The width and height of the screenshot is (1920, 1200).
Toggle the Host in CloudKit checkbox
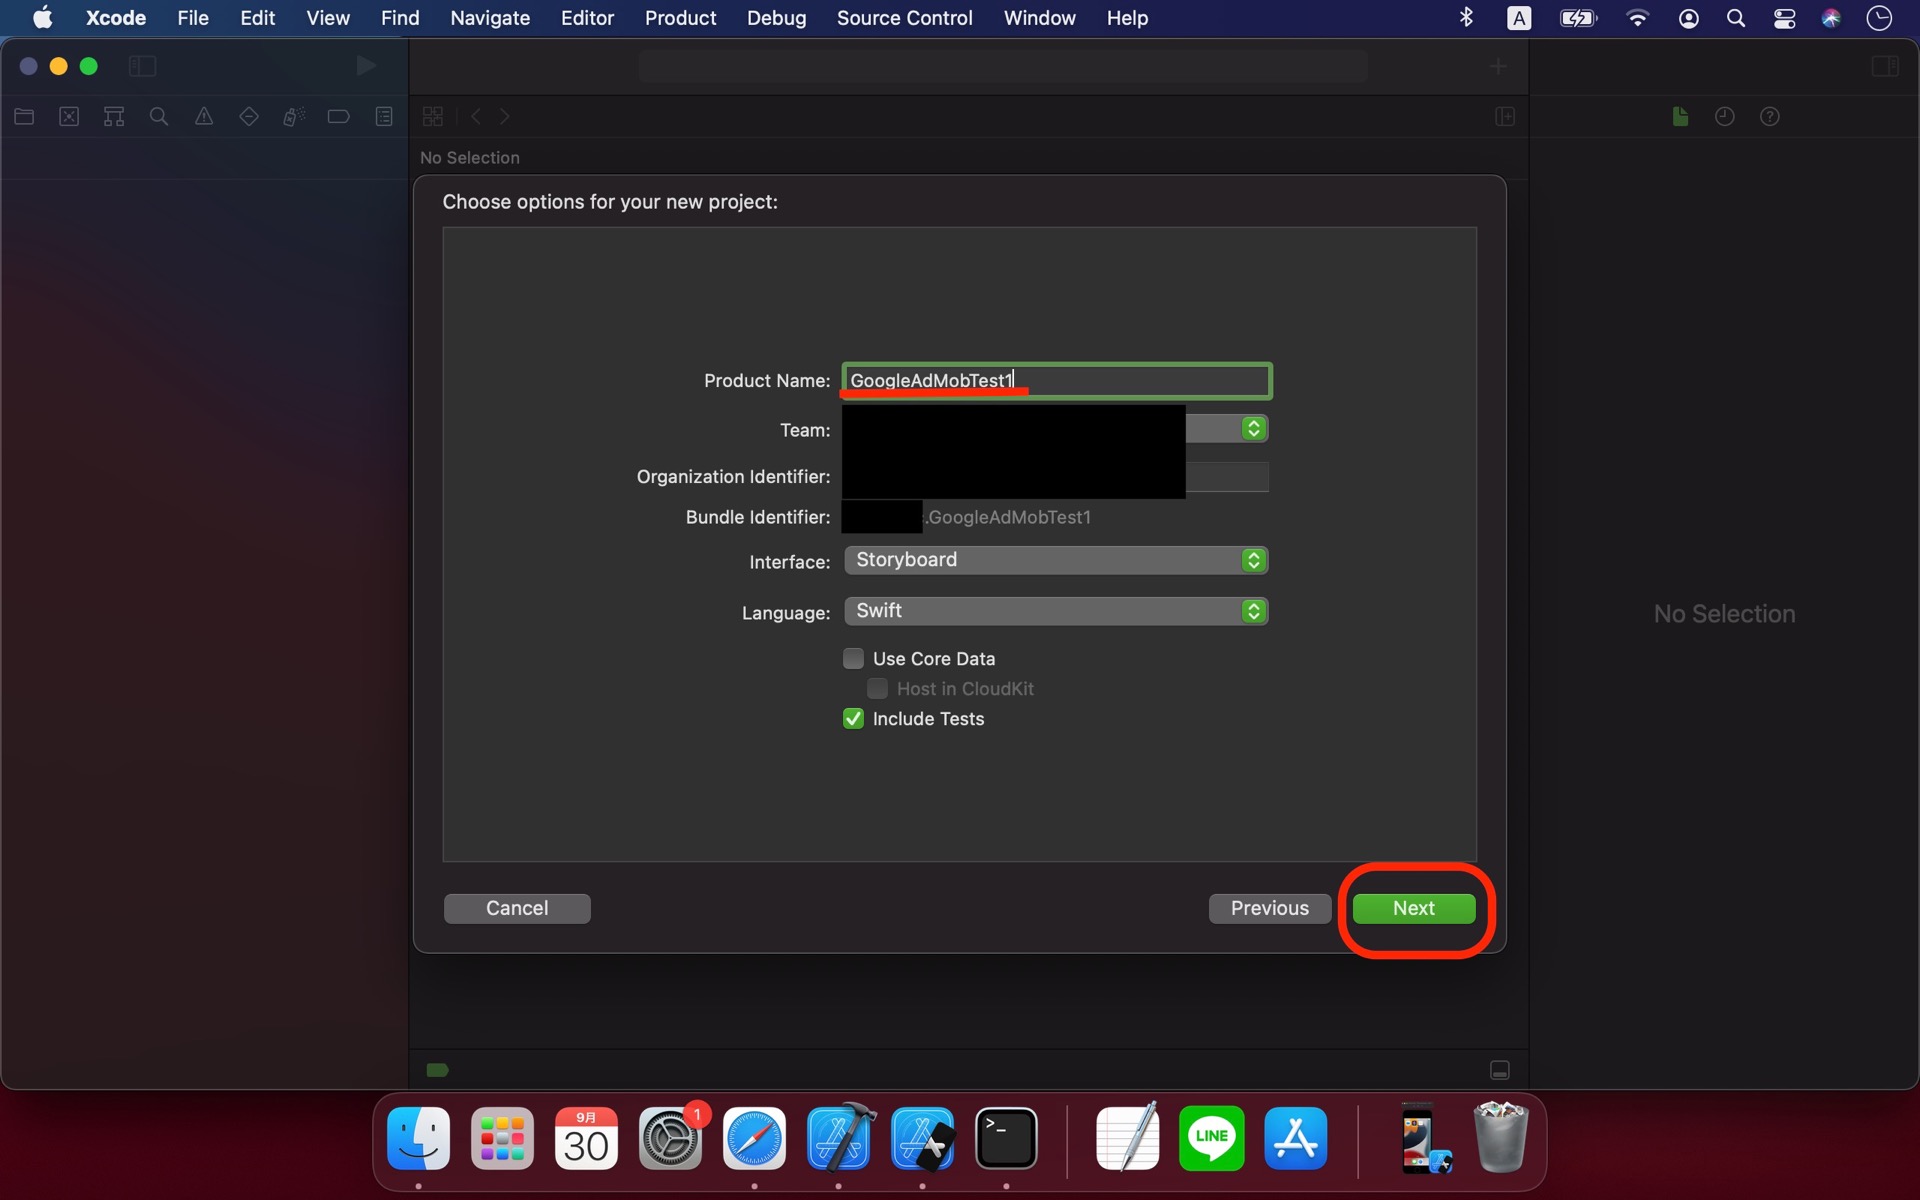(877, 688)
